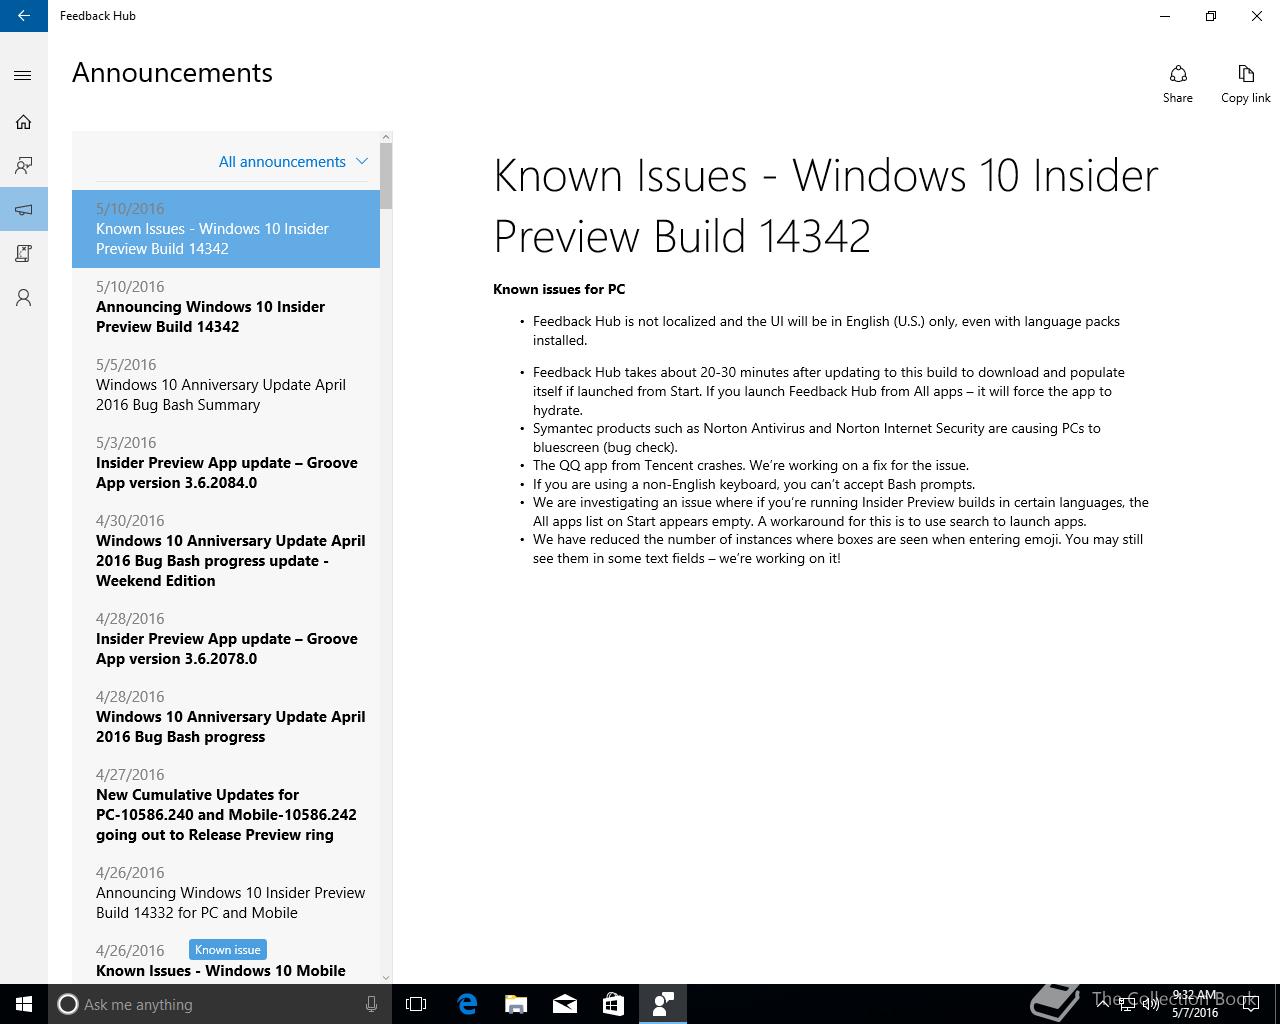Go to Home in sidebar
This screenshot has width=1280, height=1024.
pos(24,122)
